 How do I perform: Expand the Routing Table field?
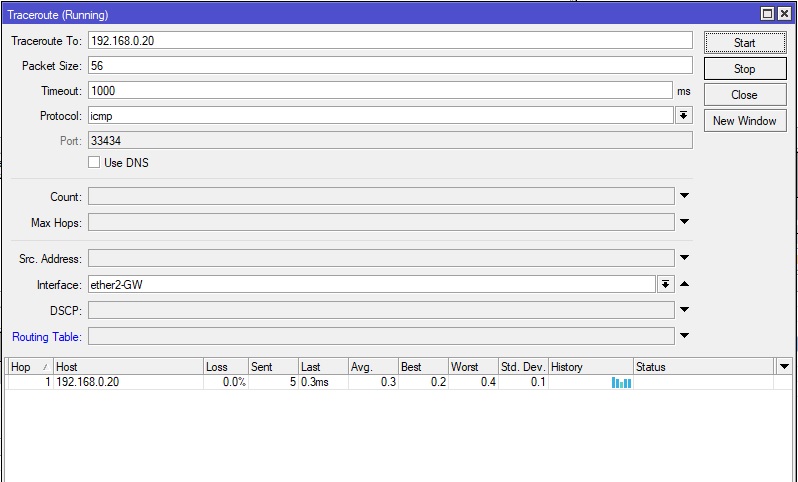point(685,335)
